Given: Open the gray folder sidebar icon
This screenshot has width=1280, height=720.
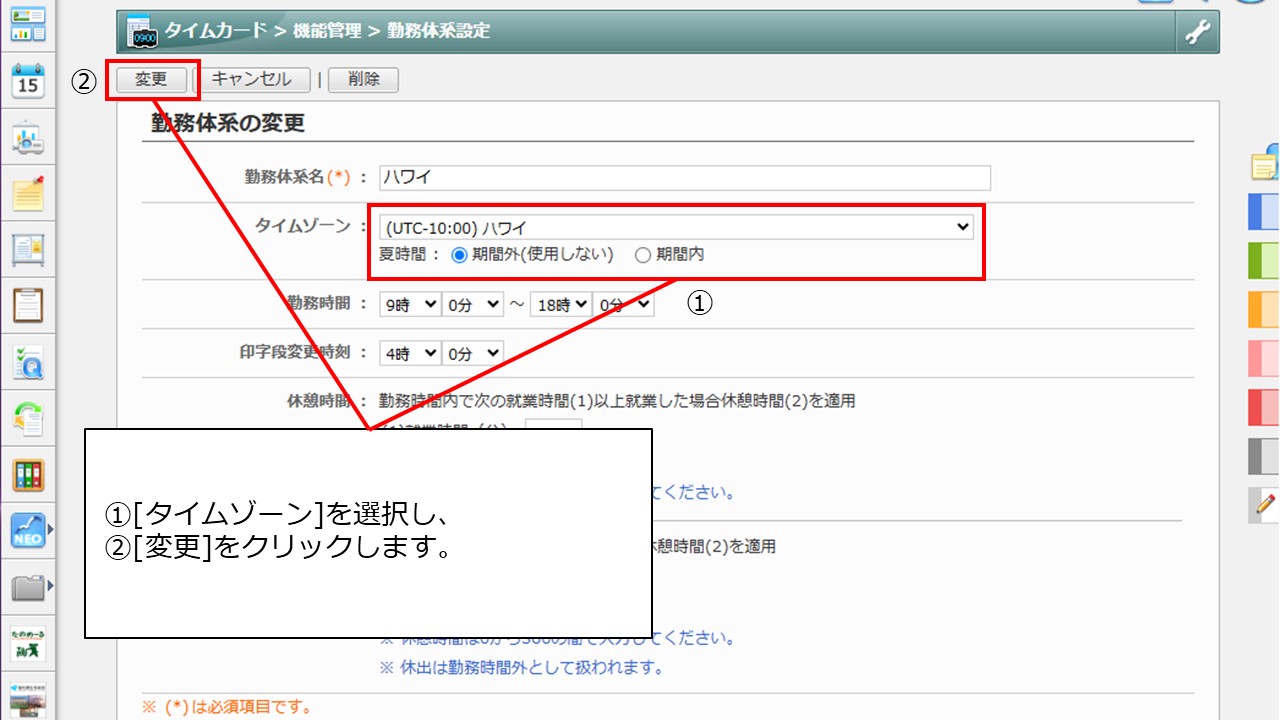Looking at the screenshot, I should [28, 586].
